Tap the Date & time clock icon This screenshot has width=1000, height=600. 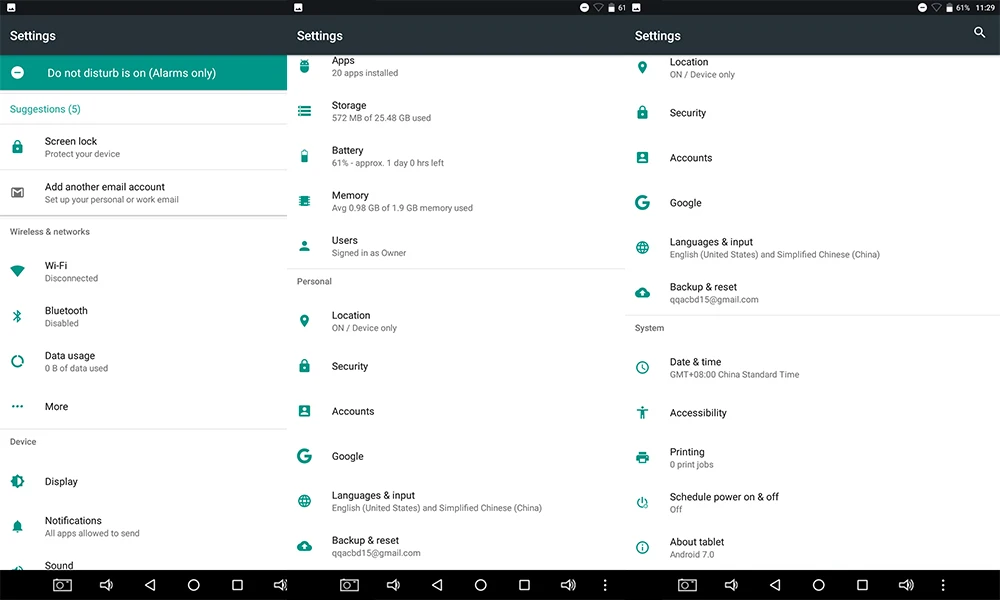643,367
